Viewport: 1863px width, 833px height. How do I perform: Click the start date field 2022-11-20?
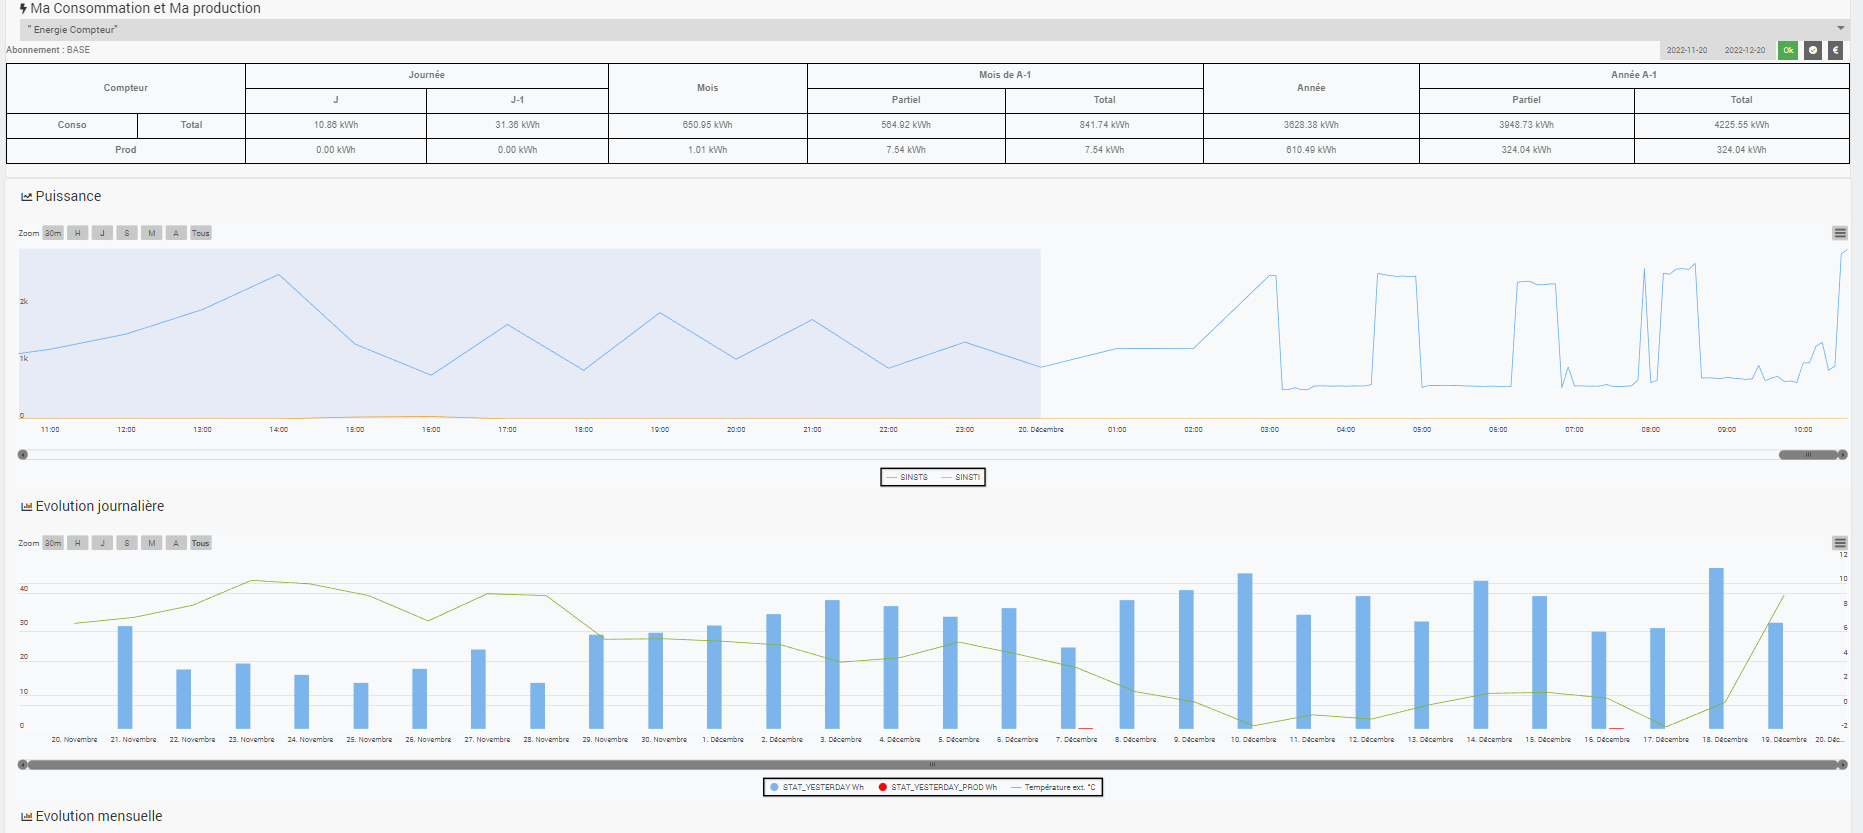click(x=1687, y=50)
